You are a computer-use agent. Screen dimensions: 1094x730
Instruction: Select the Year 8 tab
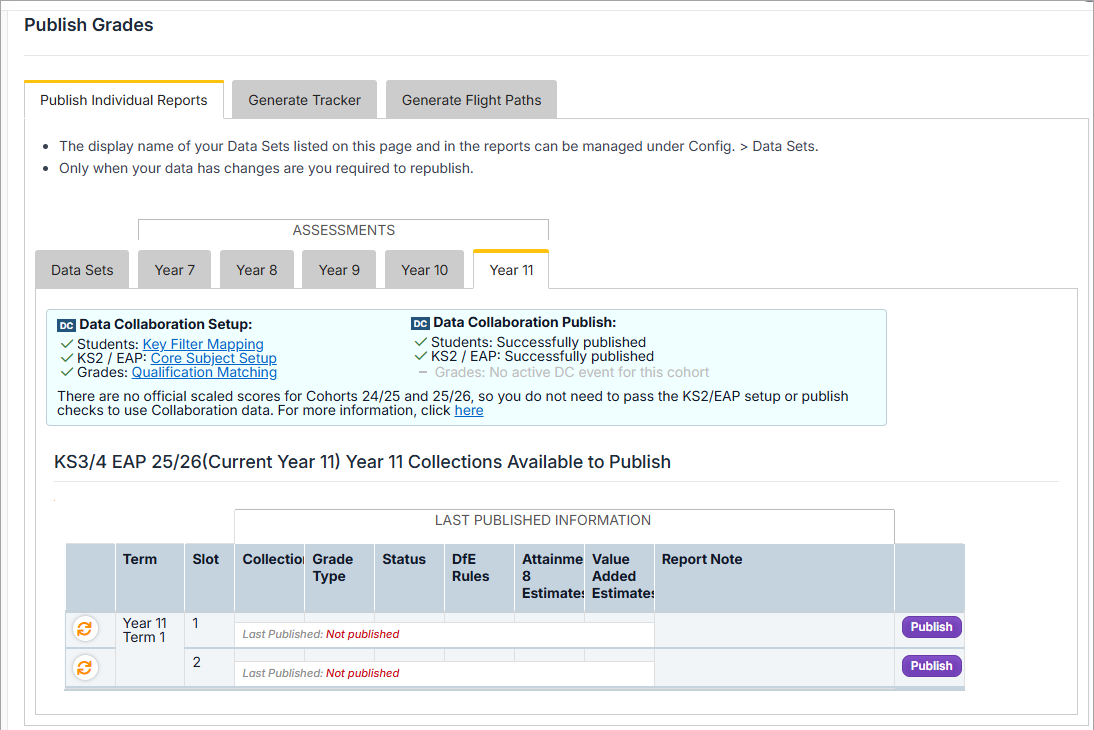tap(257, 270)
